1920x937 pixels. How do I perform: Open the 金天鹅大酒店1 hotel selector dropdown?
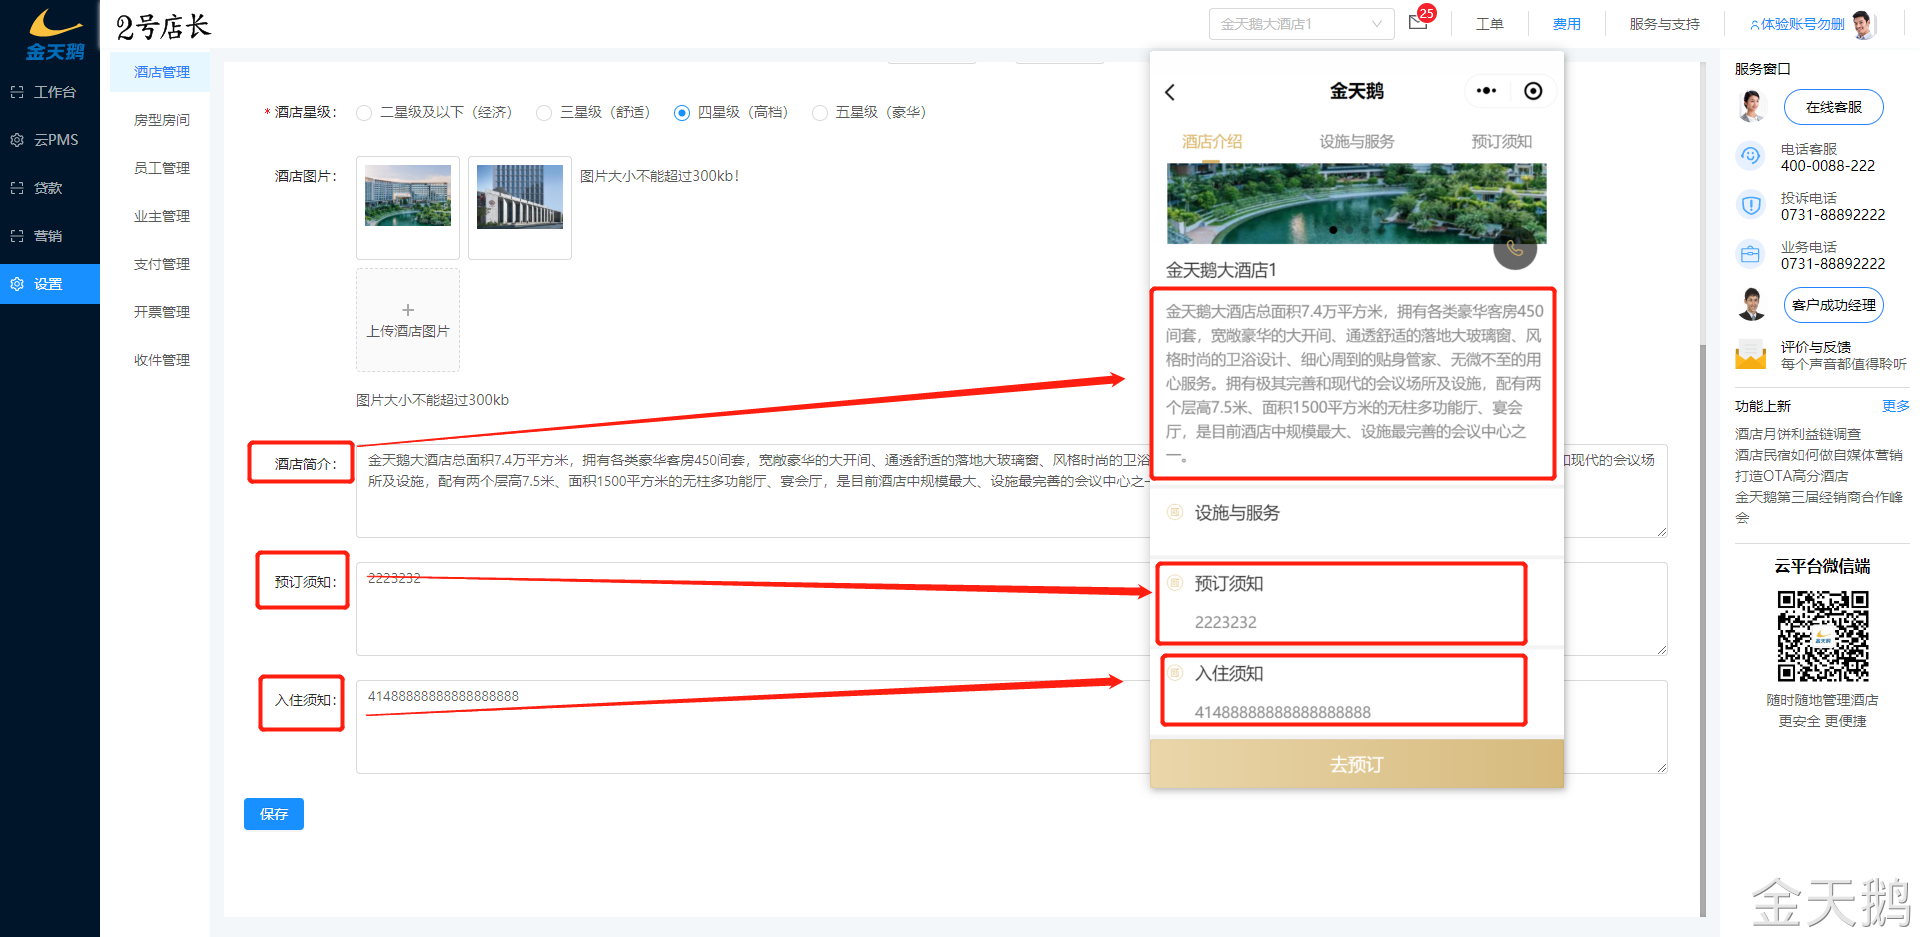[x=1301, y=24]
